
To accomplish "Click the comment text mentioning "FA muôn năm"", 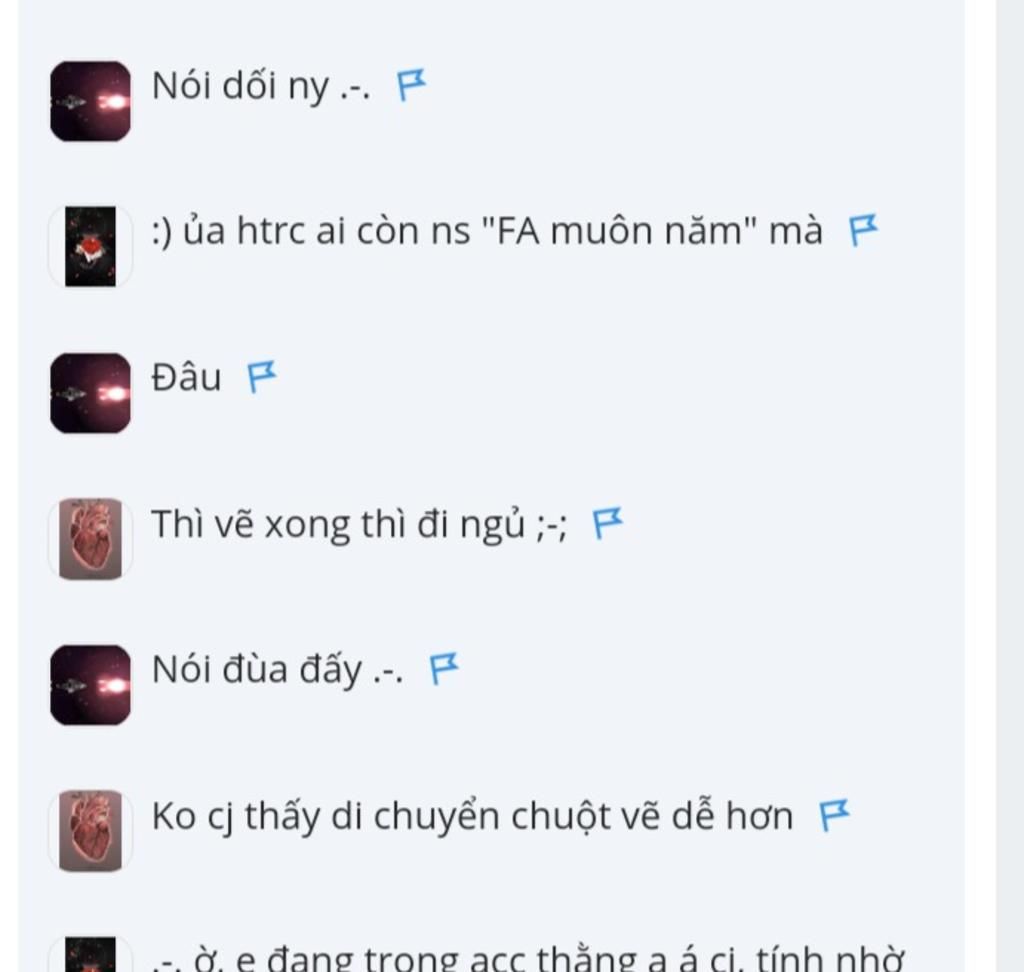I will point(487,231).
